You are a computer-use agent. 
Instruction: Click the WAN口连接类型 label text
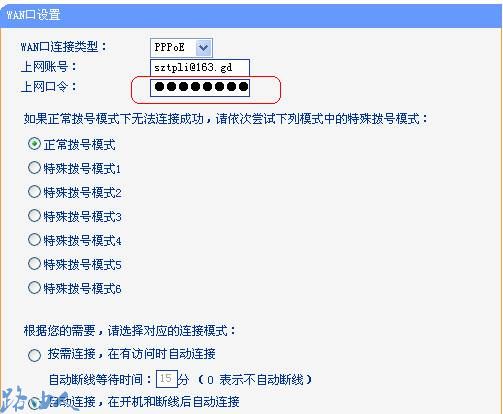63,47
